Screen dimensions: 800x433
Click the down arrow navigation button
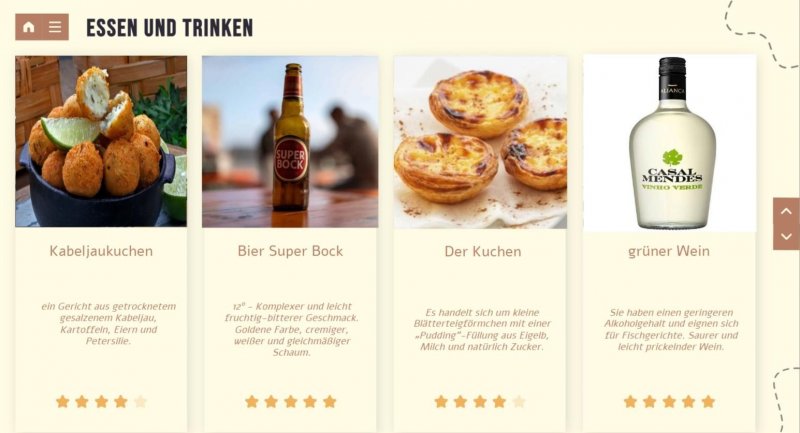(x=786, y=237)
